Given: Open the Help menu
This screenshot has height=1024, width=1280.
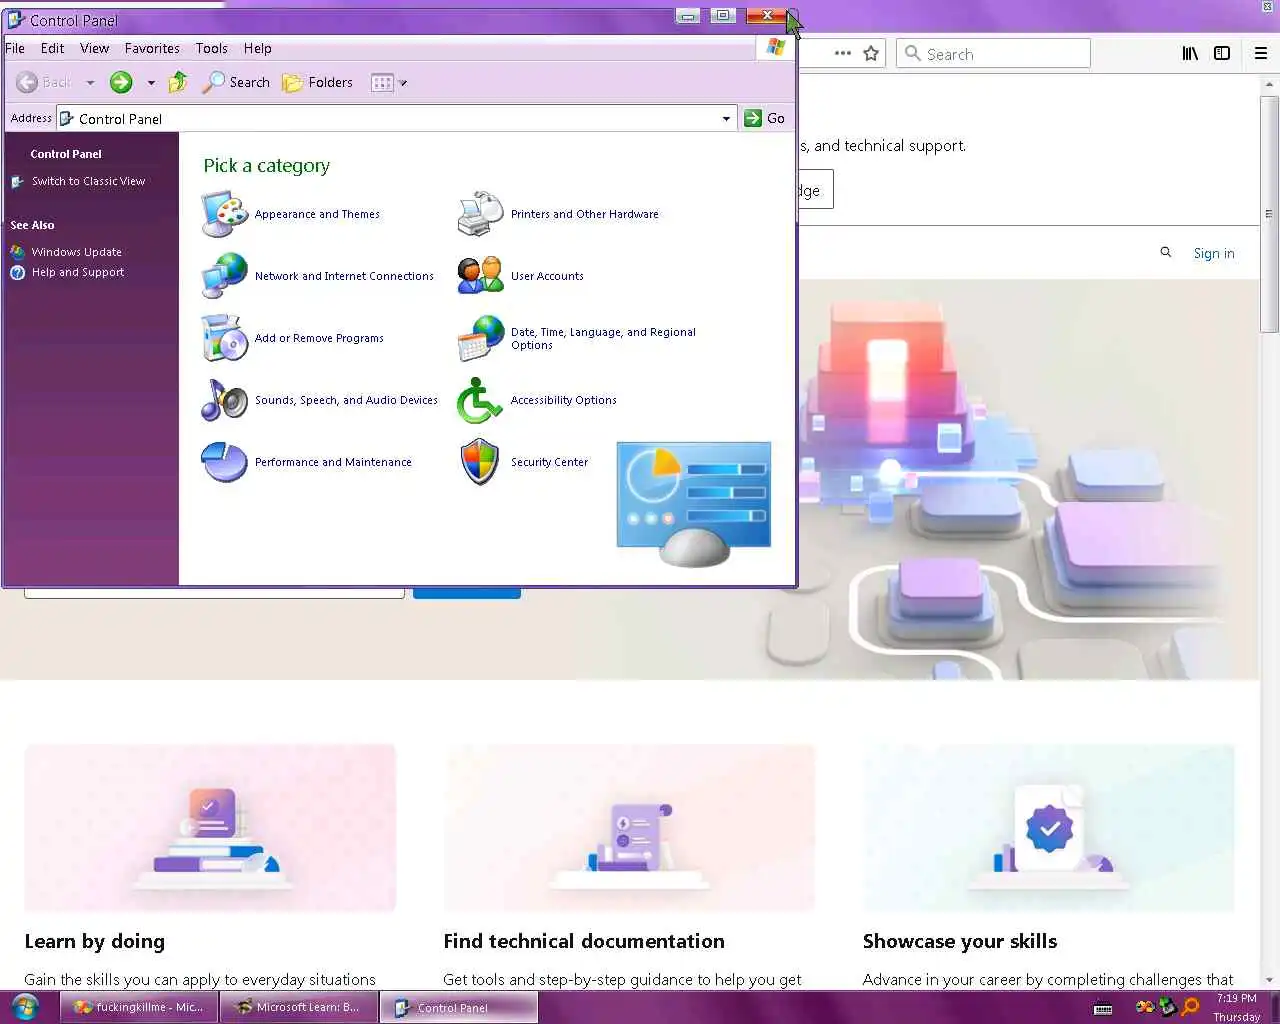Looking at the screenshot, I should point(257,48).
